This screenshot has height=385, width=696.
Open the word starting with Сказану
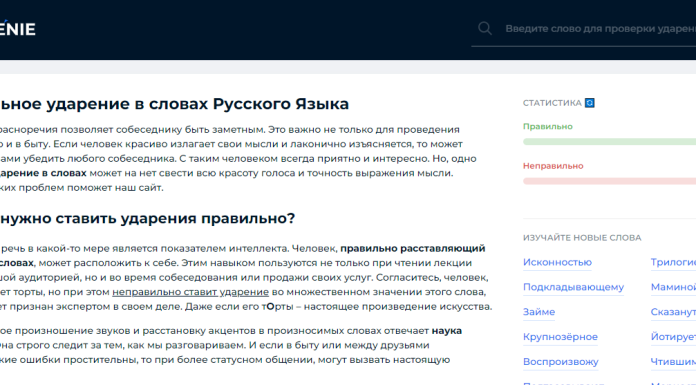click(673, 312)
